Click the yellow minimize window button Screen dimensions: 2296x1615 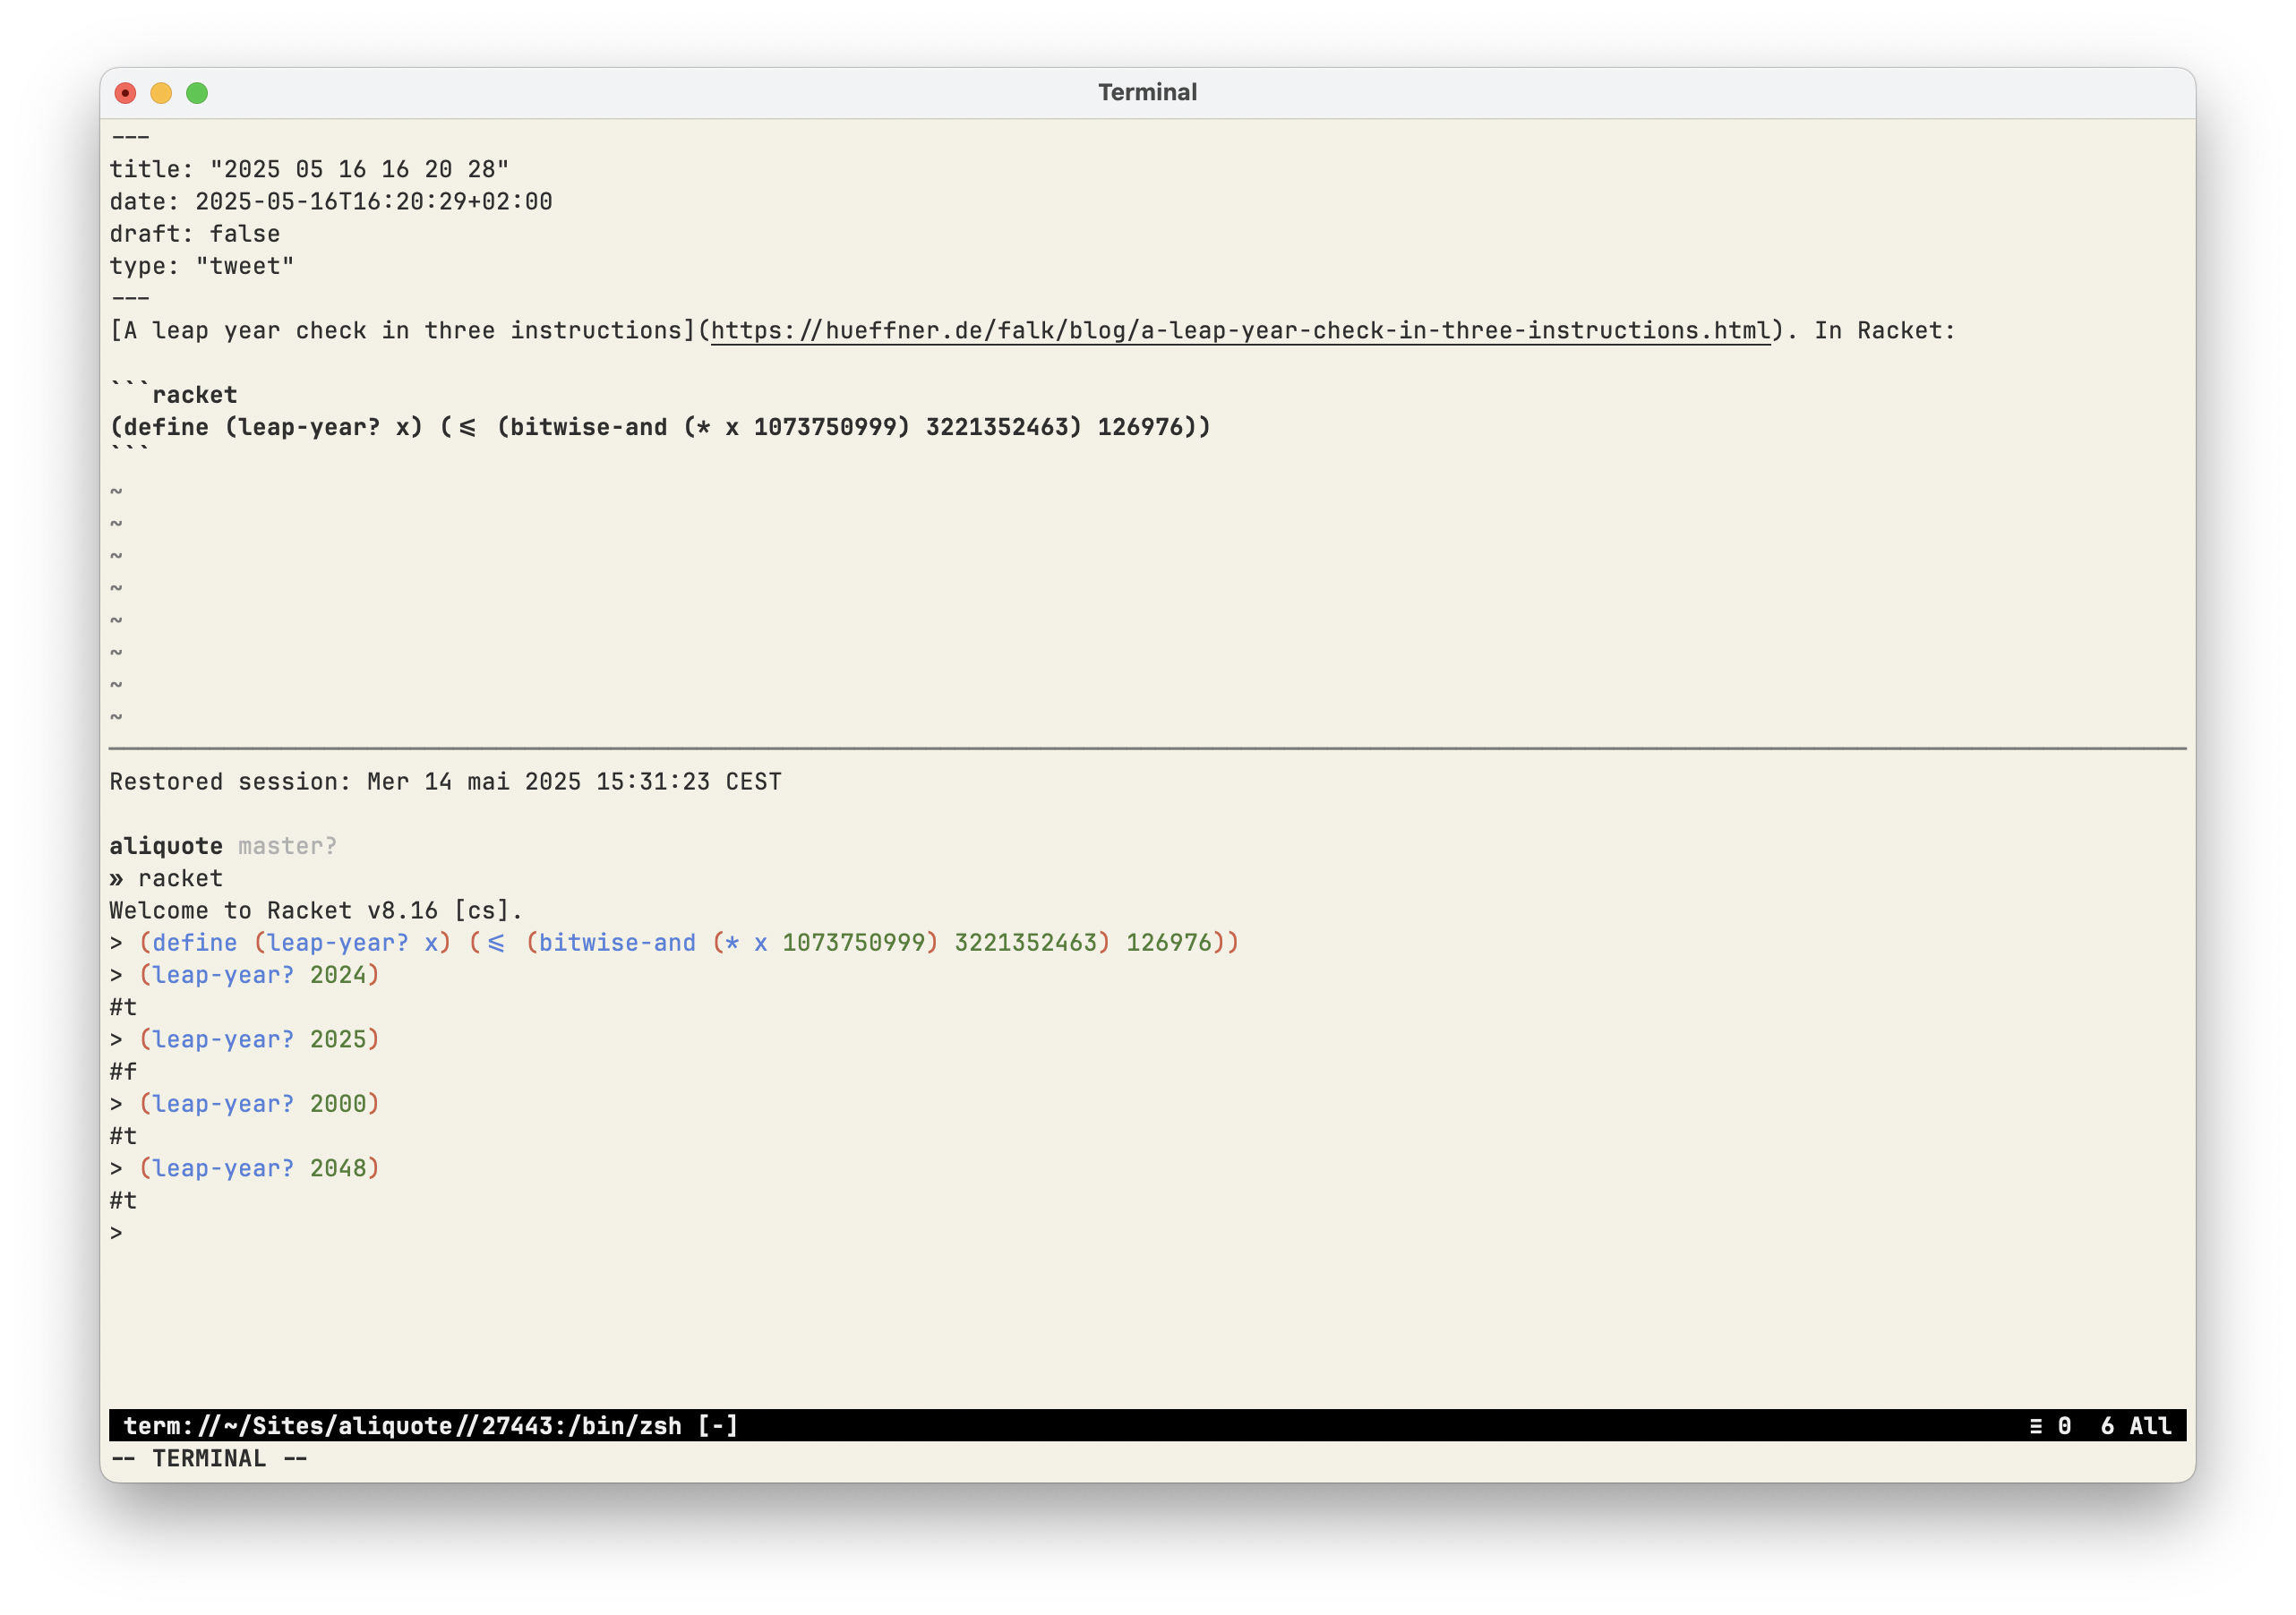[161, 93]
